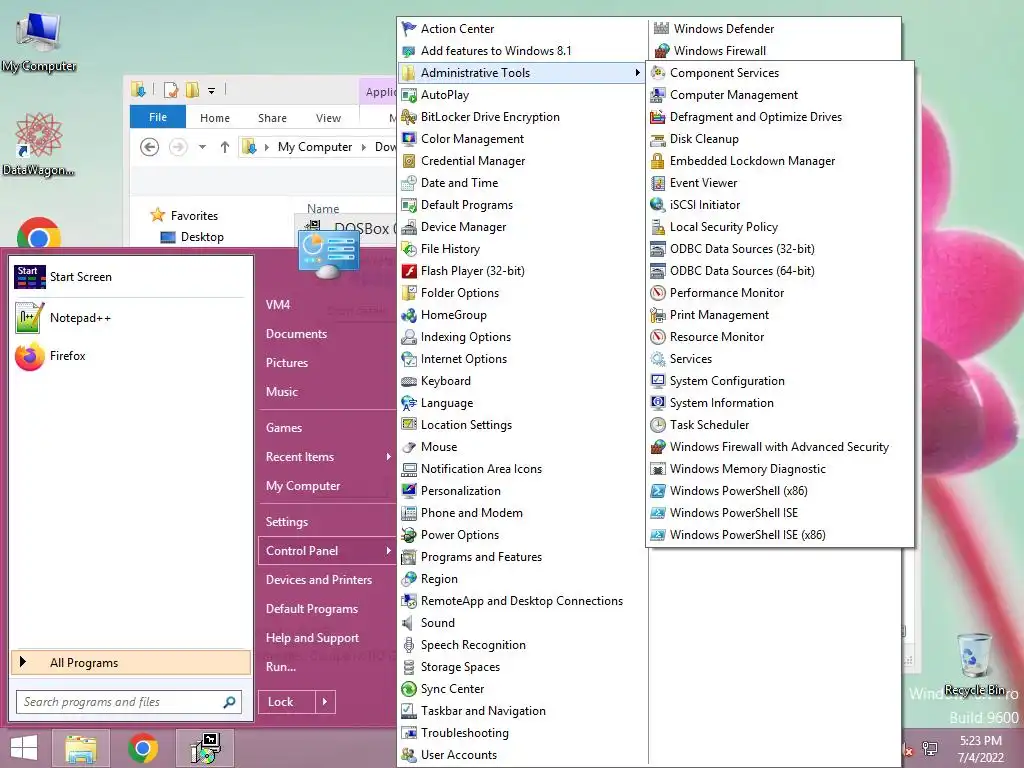The height and width of the screenshot is (768, 1024).
Task: Click the Embedded Lockdown Manager padlock icon
Action: (x=658, y=161)
